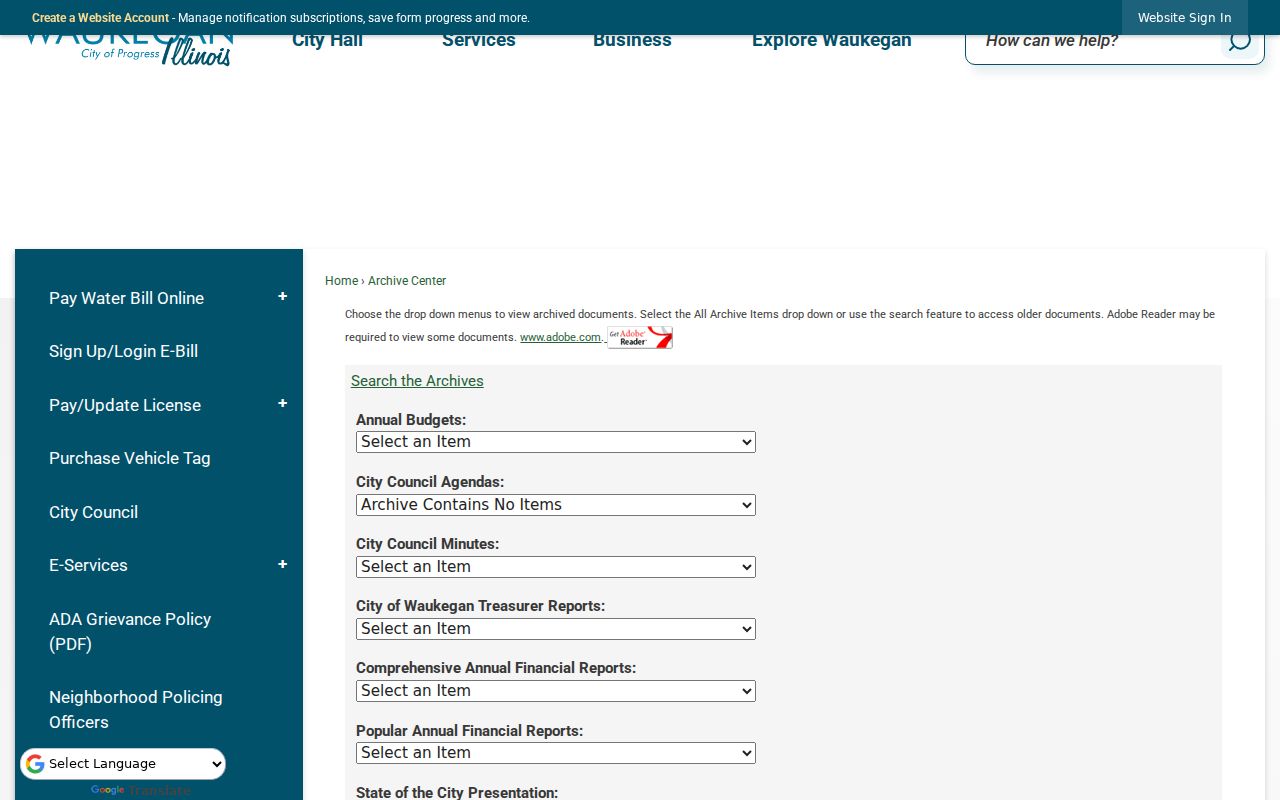This screenshot has height=800, width=1280.
Task: Click the Website Sign In button
Action: 1184,18
